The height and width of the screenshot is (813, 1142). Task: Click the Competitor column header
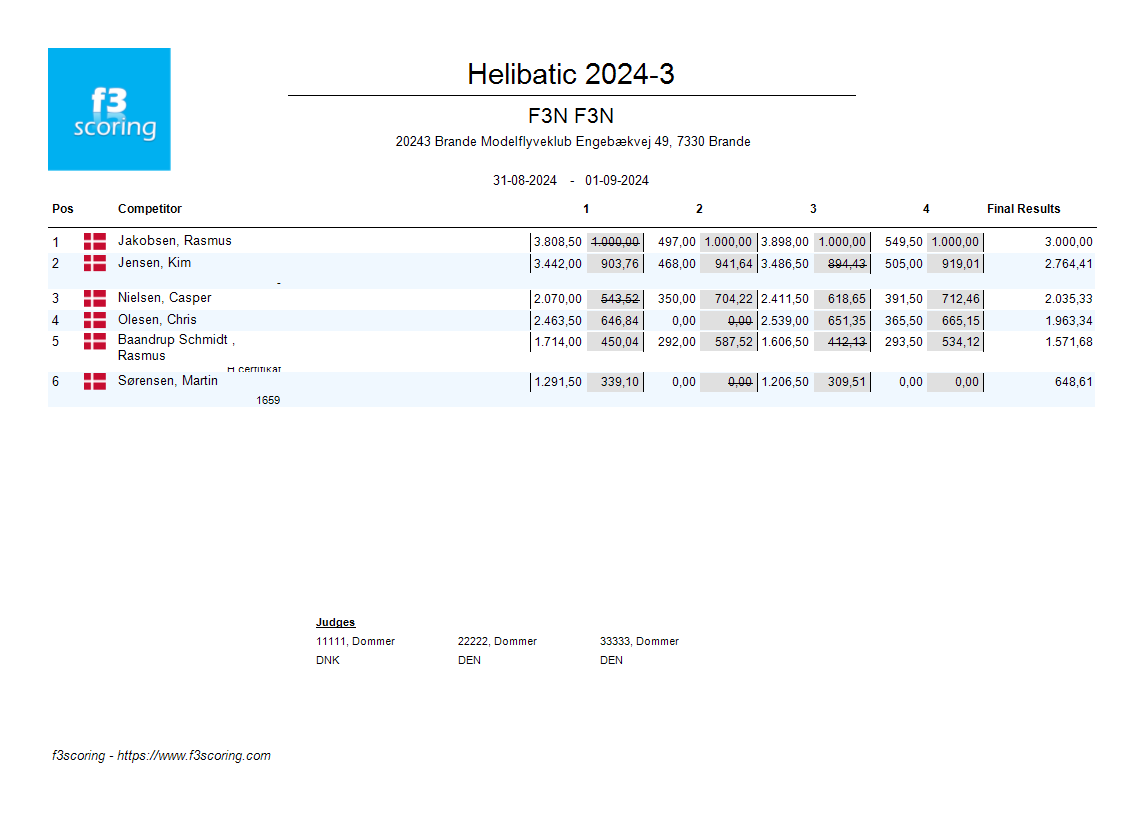coord(149,209)
